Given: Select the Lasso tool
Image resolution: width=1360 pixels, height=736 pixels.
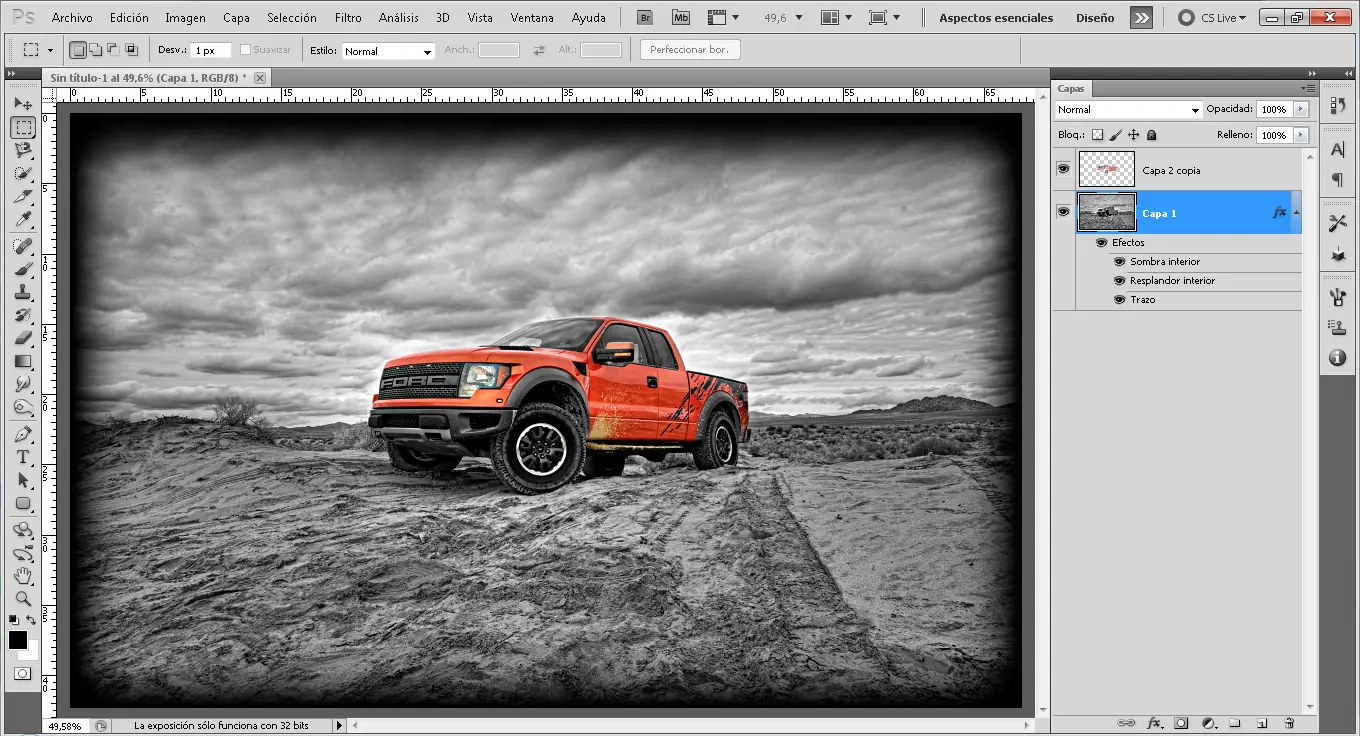Looking at the screenshot, I should tap(23, 150).
